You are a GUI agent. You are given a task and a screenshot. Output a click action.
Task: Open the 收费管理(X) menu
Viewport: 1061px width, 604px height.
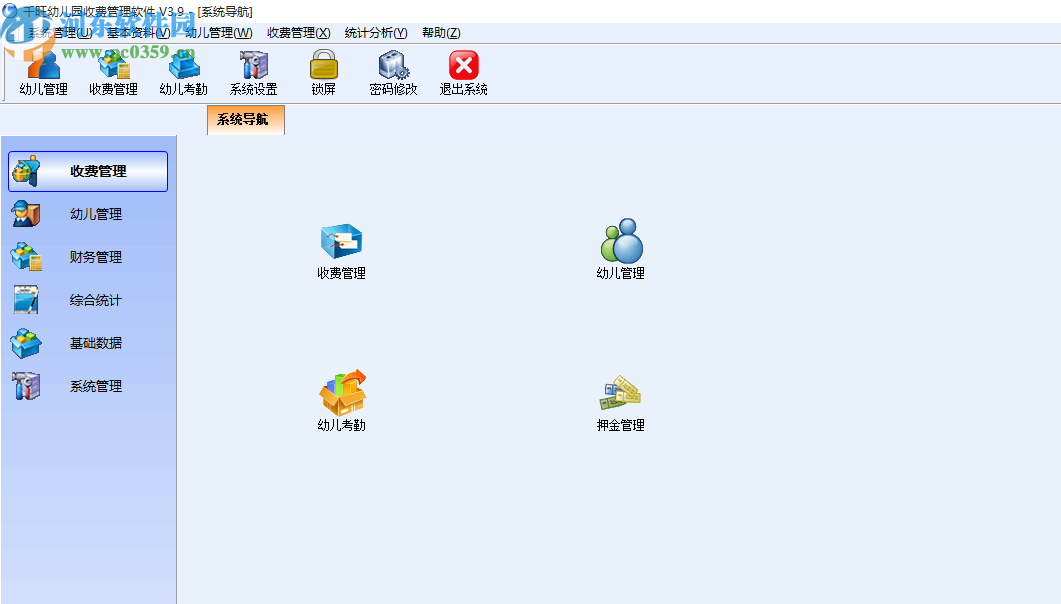[298, 32]
